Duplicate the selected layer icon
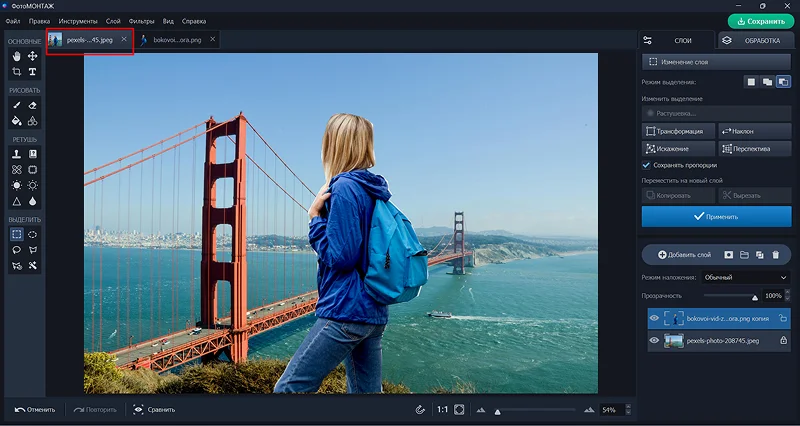The width and height of the screenshot is (800, 426). click(x=760, y=255)
